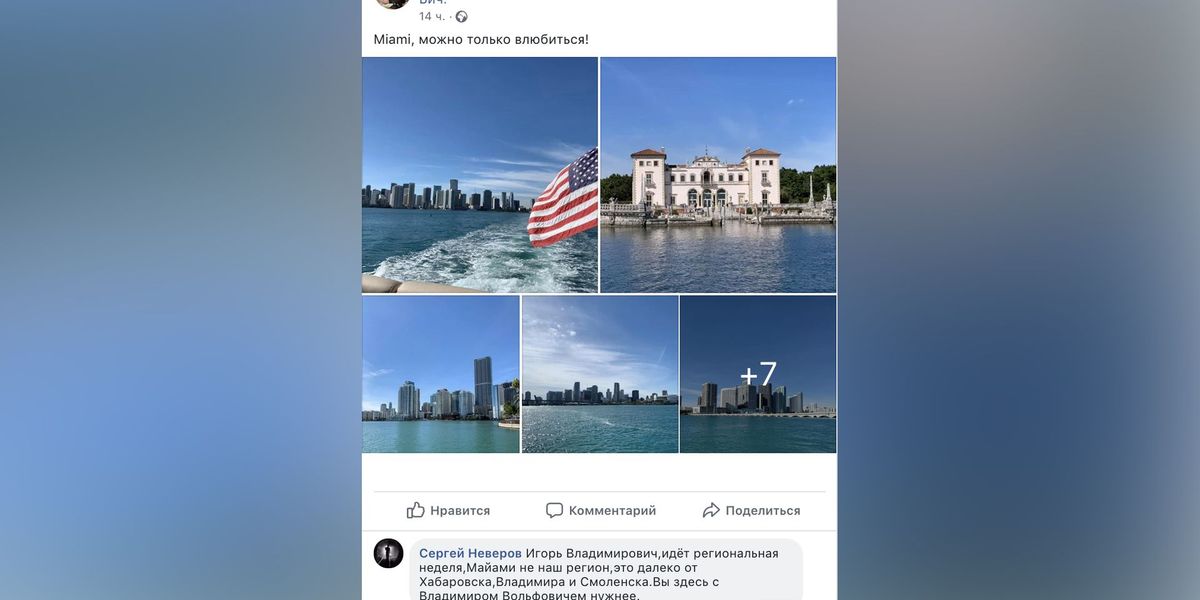Click the Miami post caption text

pos(481,39)
